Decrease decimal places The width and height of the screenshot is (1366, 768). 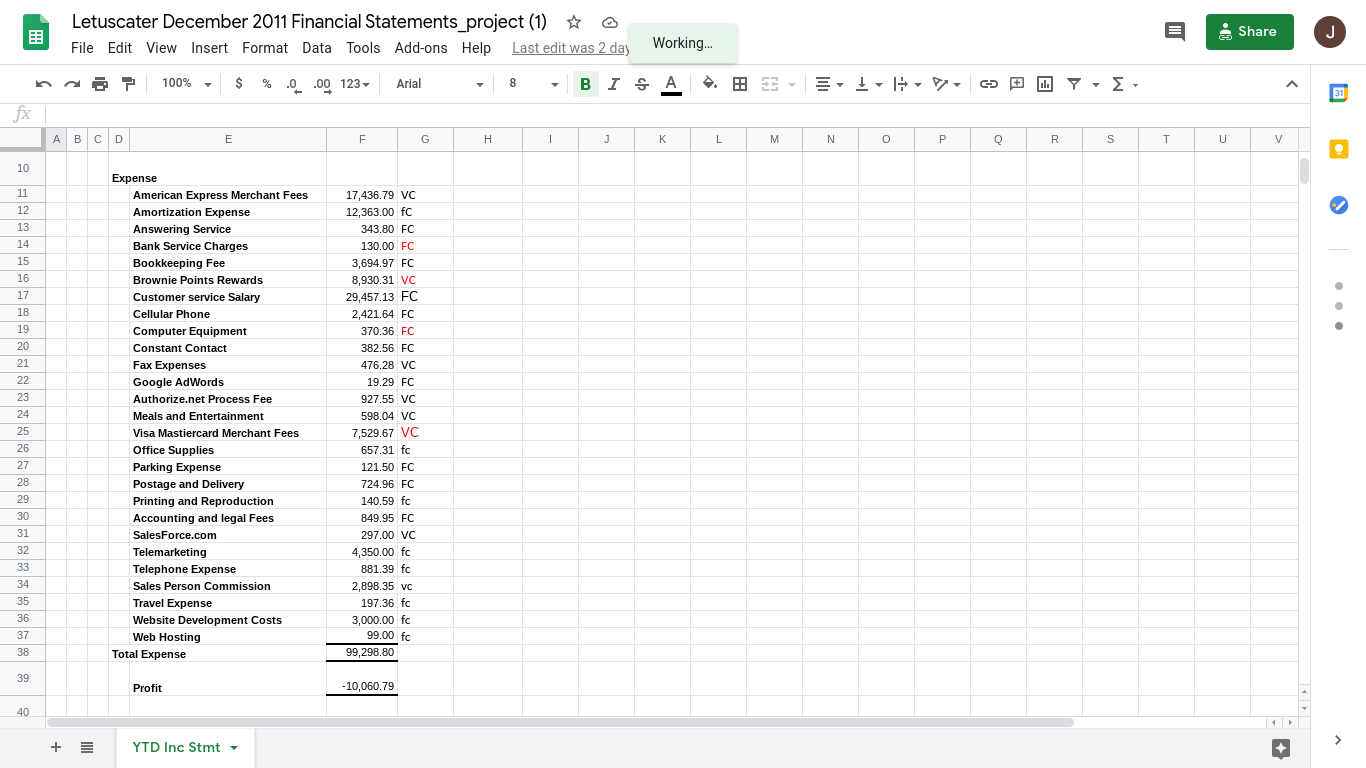[x=293, y=84]
